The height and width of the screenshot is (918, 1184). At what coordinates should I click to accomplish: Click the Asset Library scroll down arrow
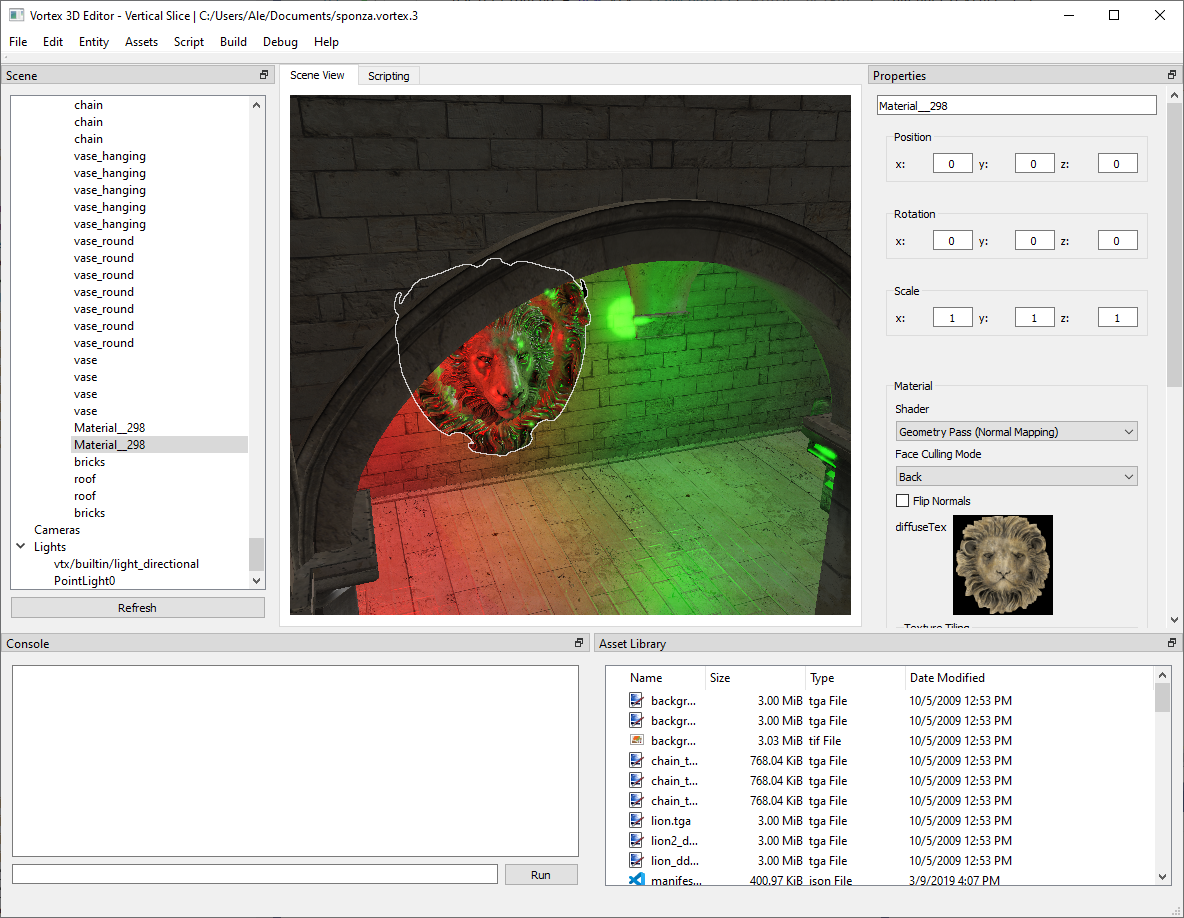click(1162, 876)
